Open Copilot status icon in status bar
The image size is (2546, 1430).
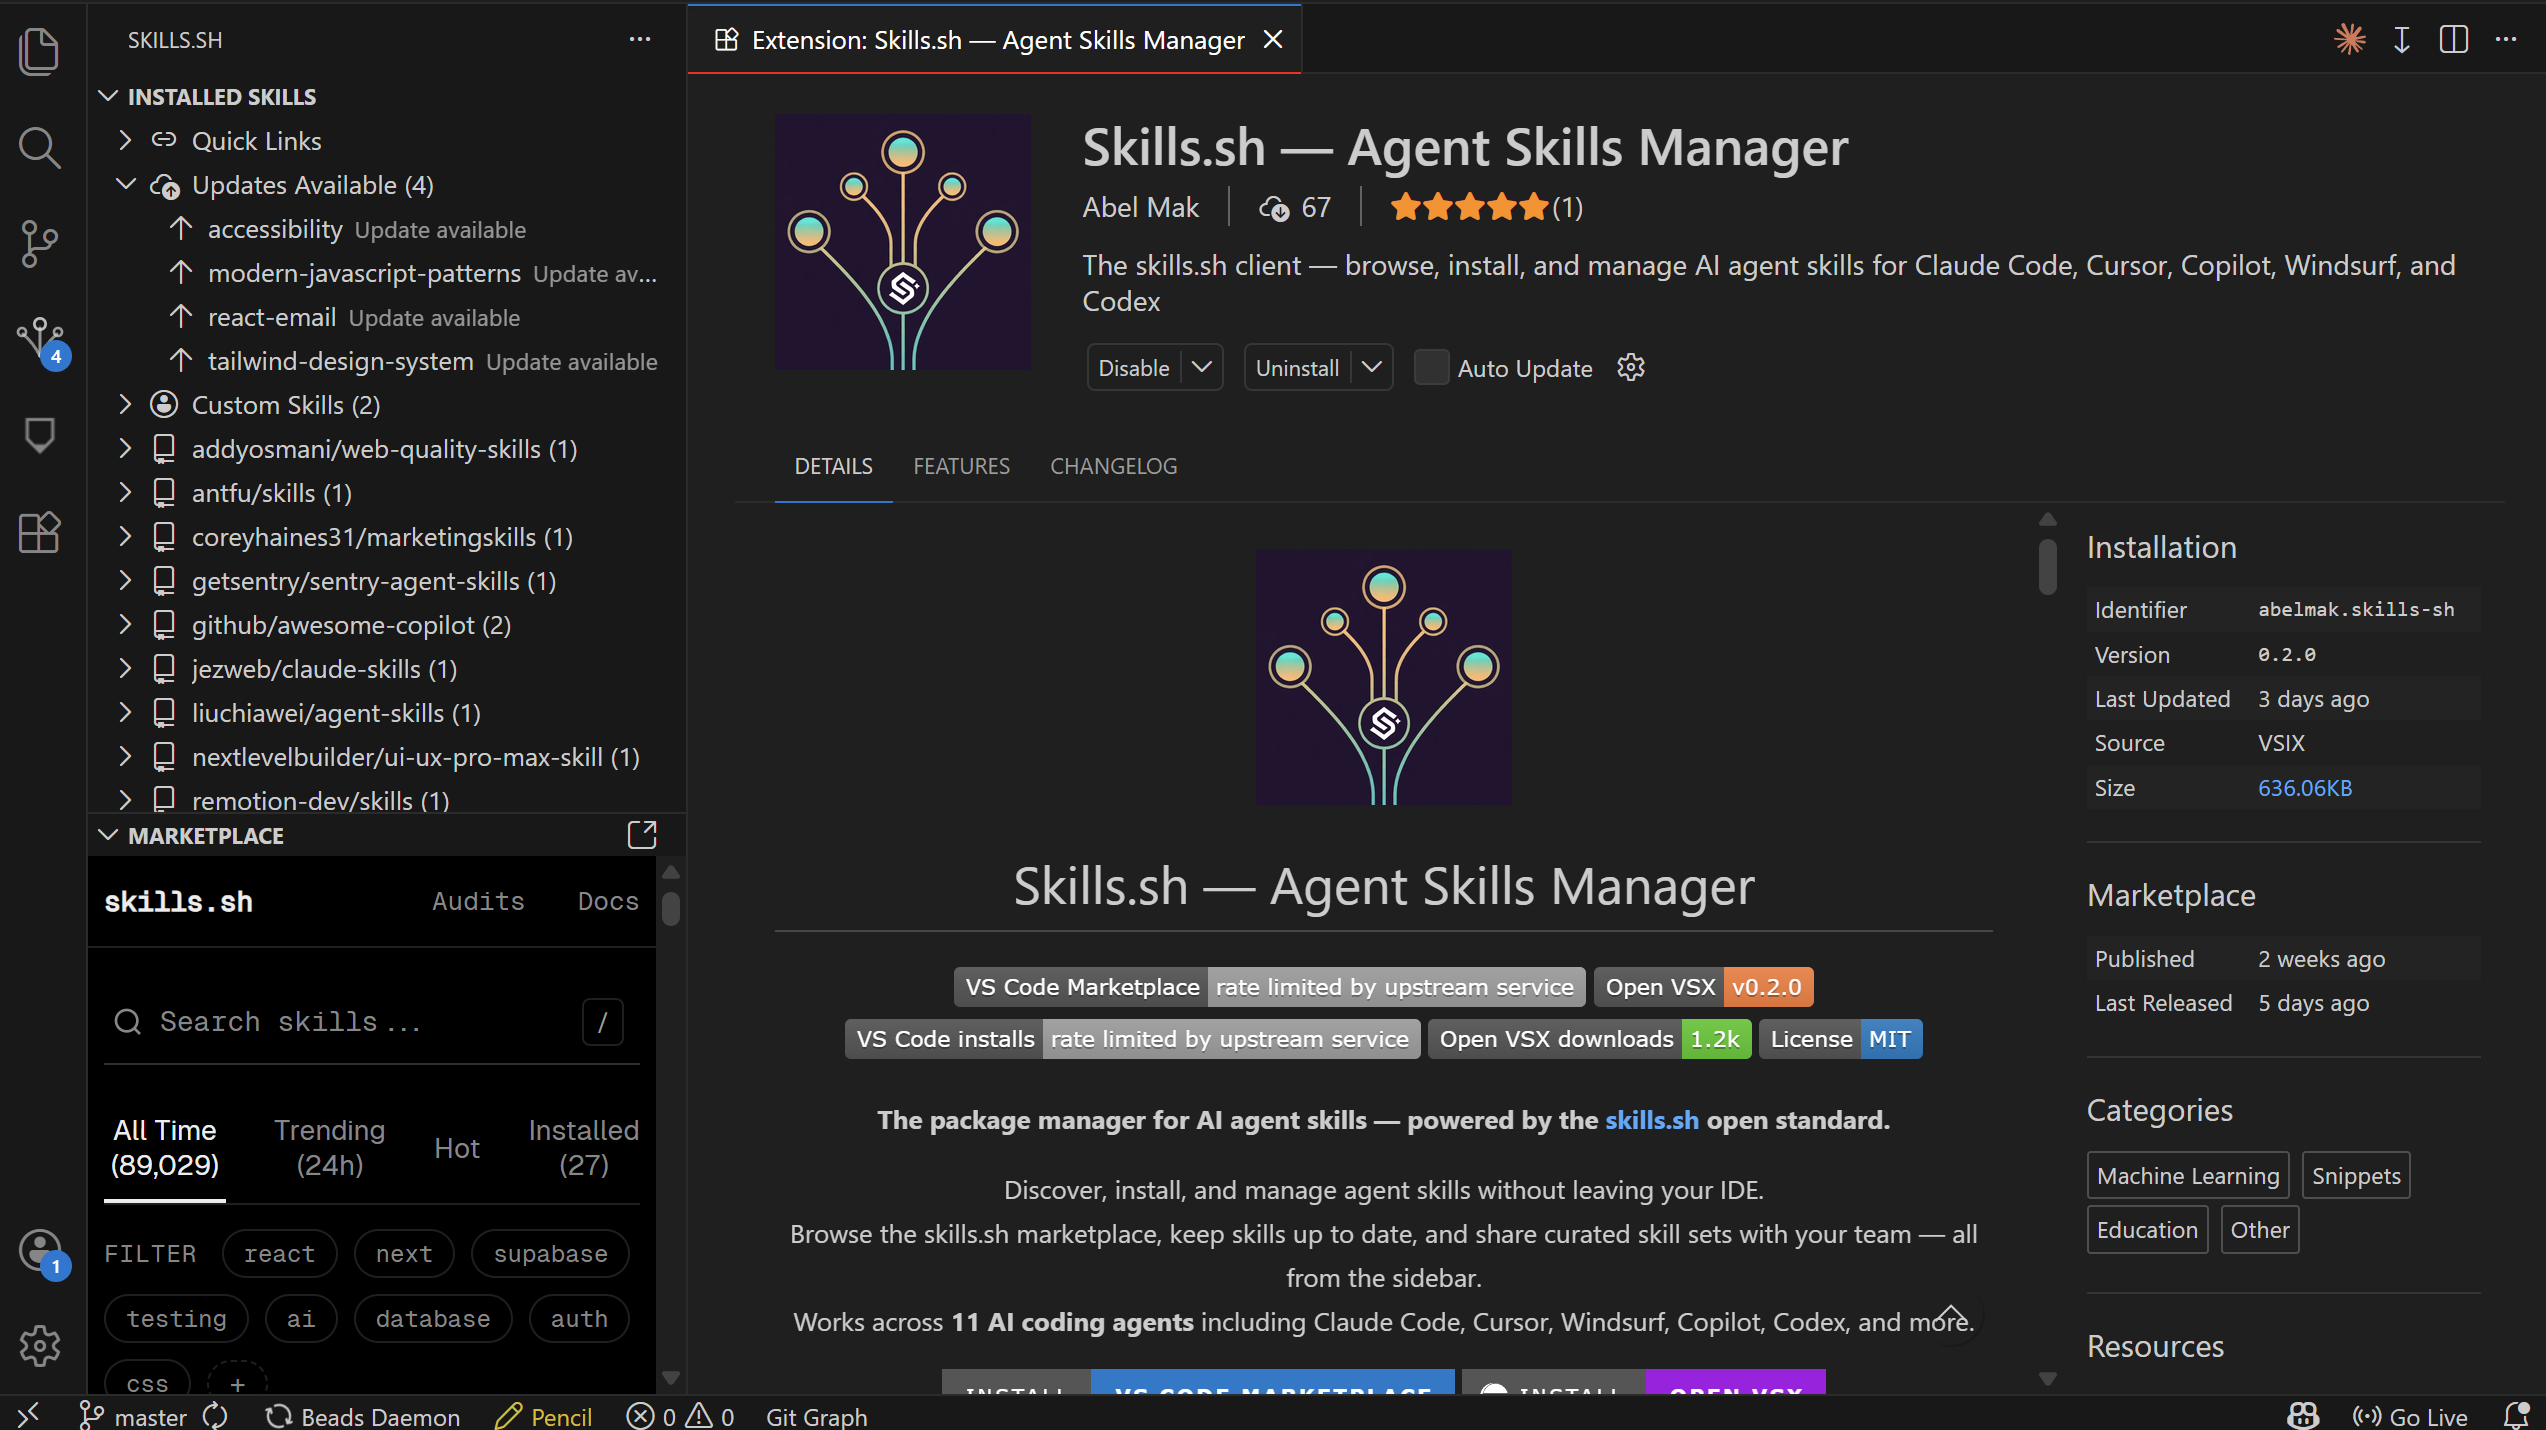point(2303,1415)
